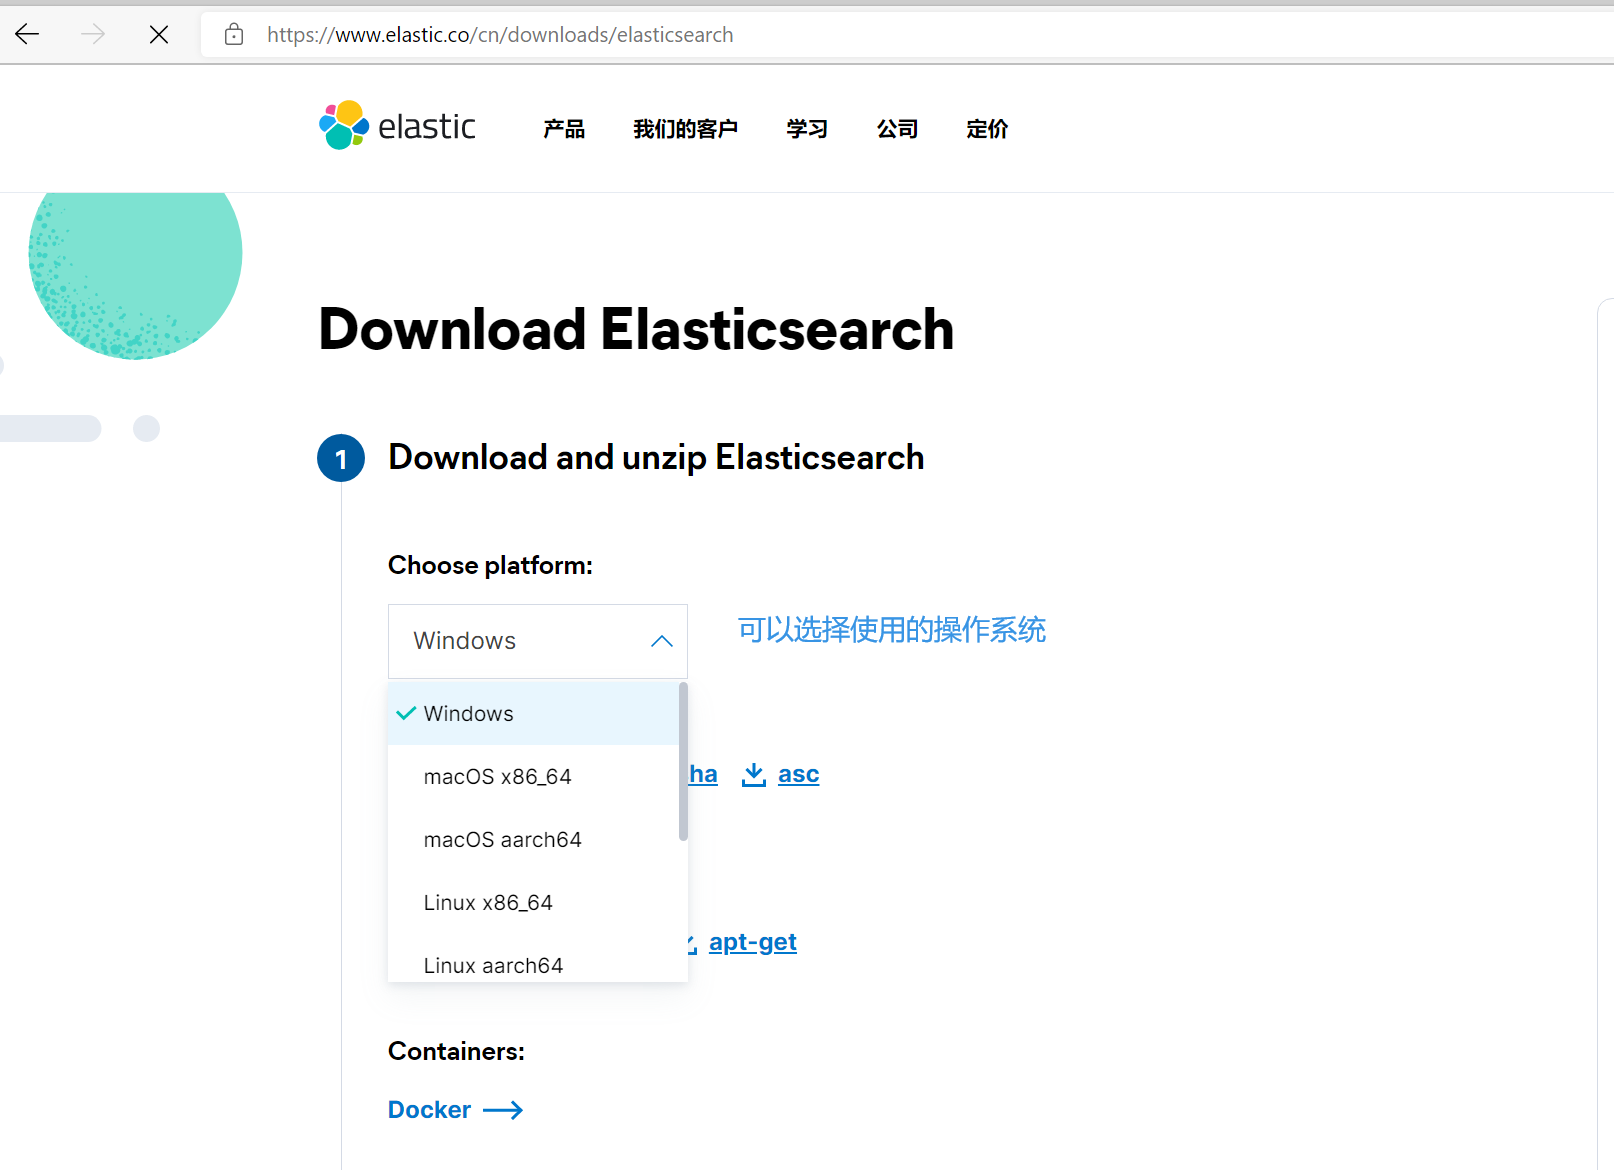Click the site lock icon in address bar
The width and height of the screenshot is (1614, 1170).
234,35
